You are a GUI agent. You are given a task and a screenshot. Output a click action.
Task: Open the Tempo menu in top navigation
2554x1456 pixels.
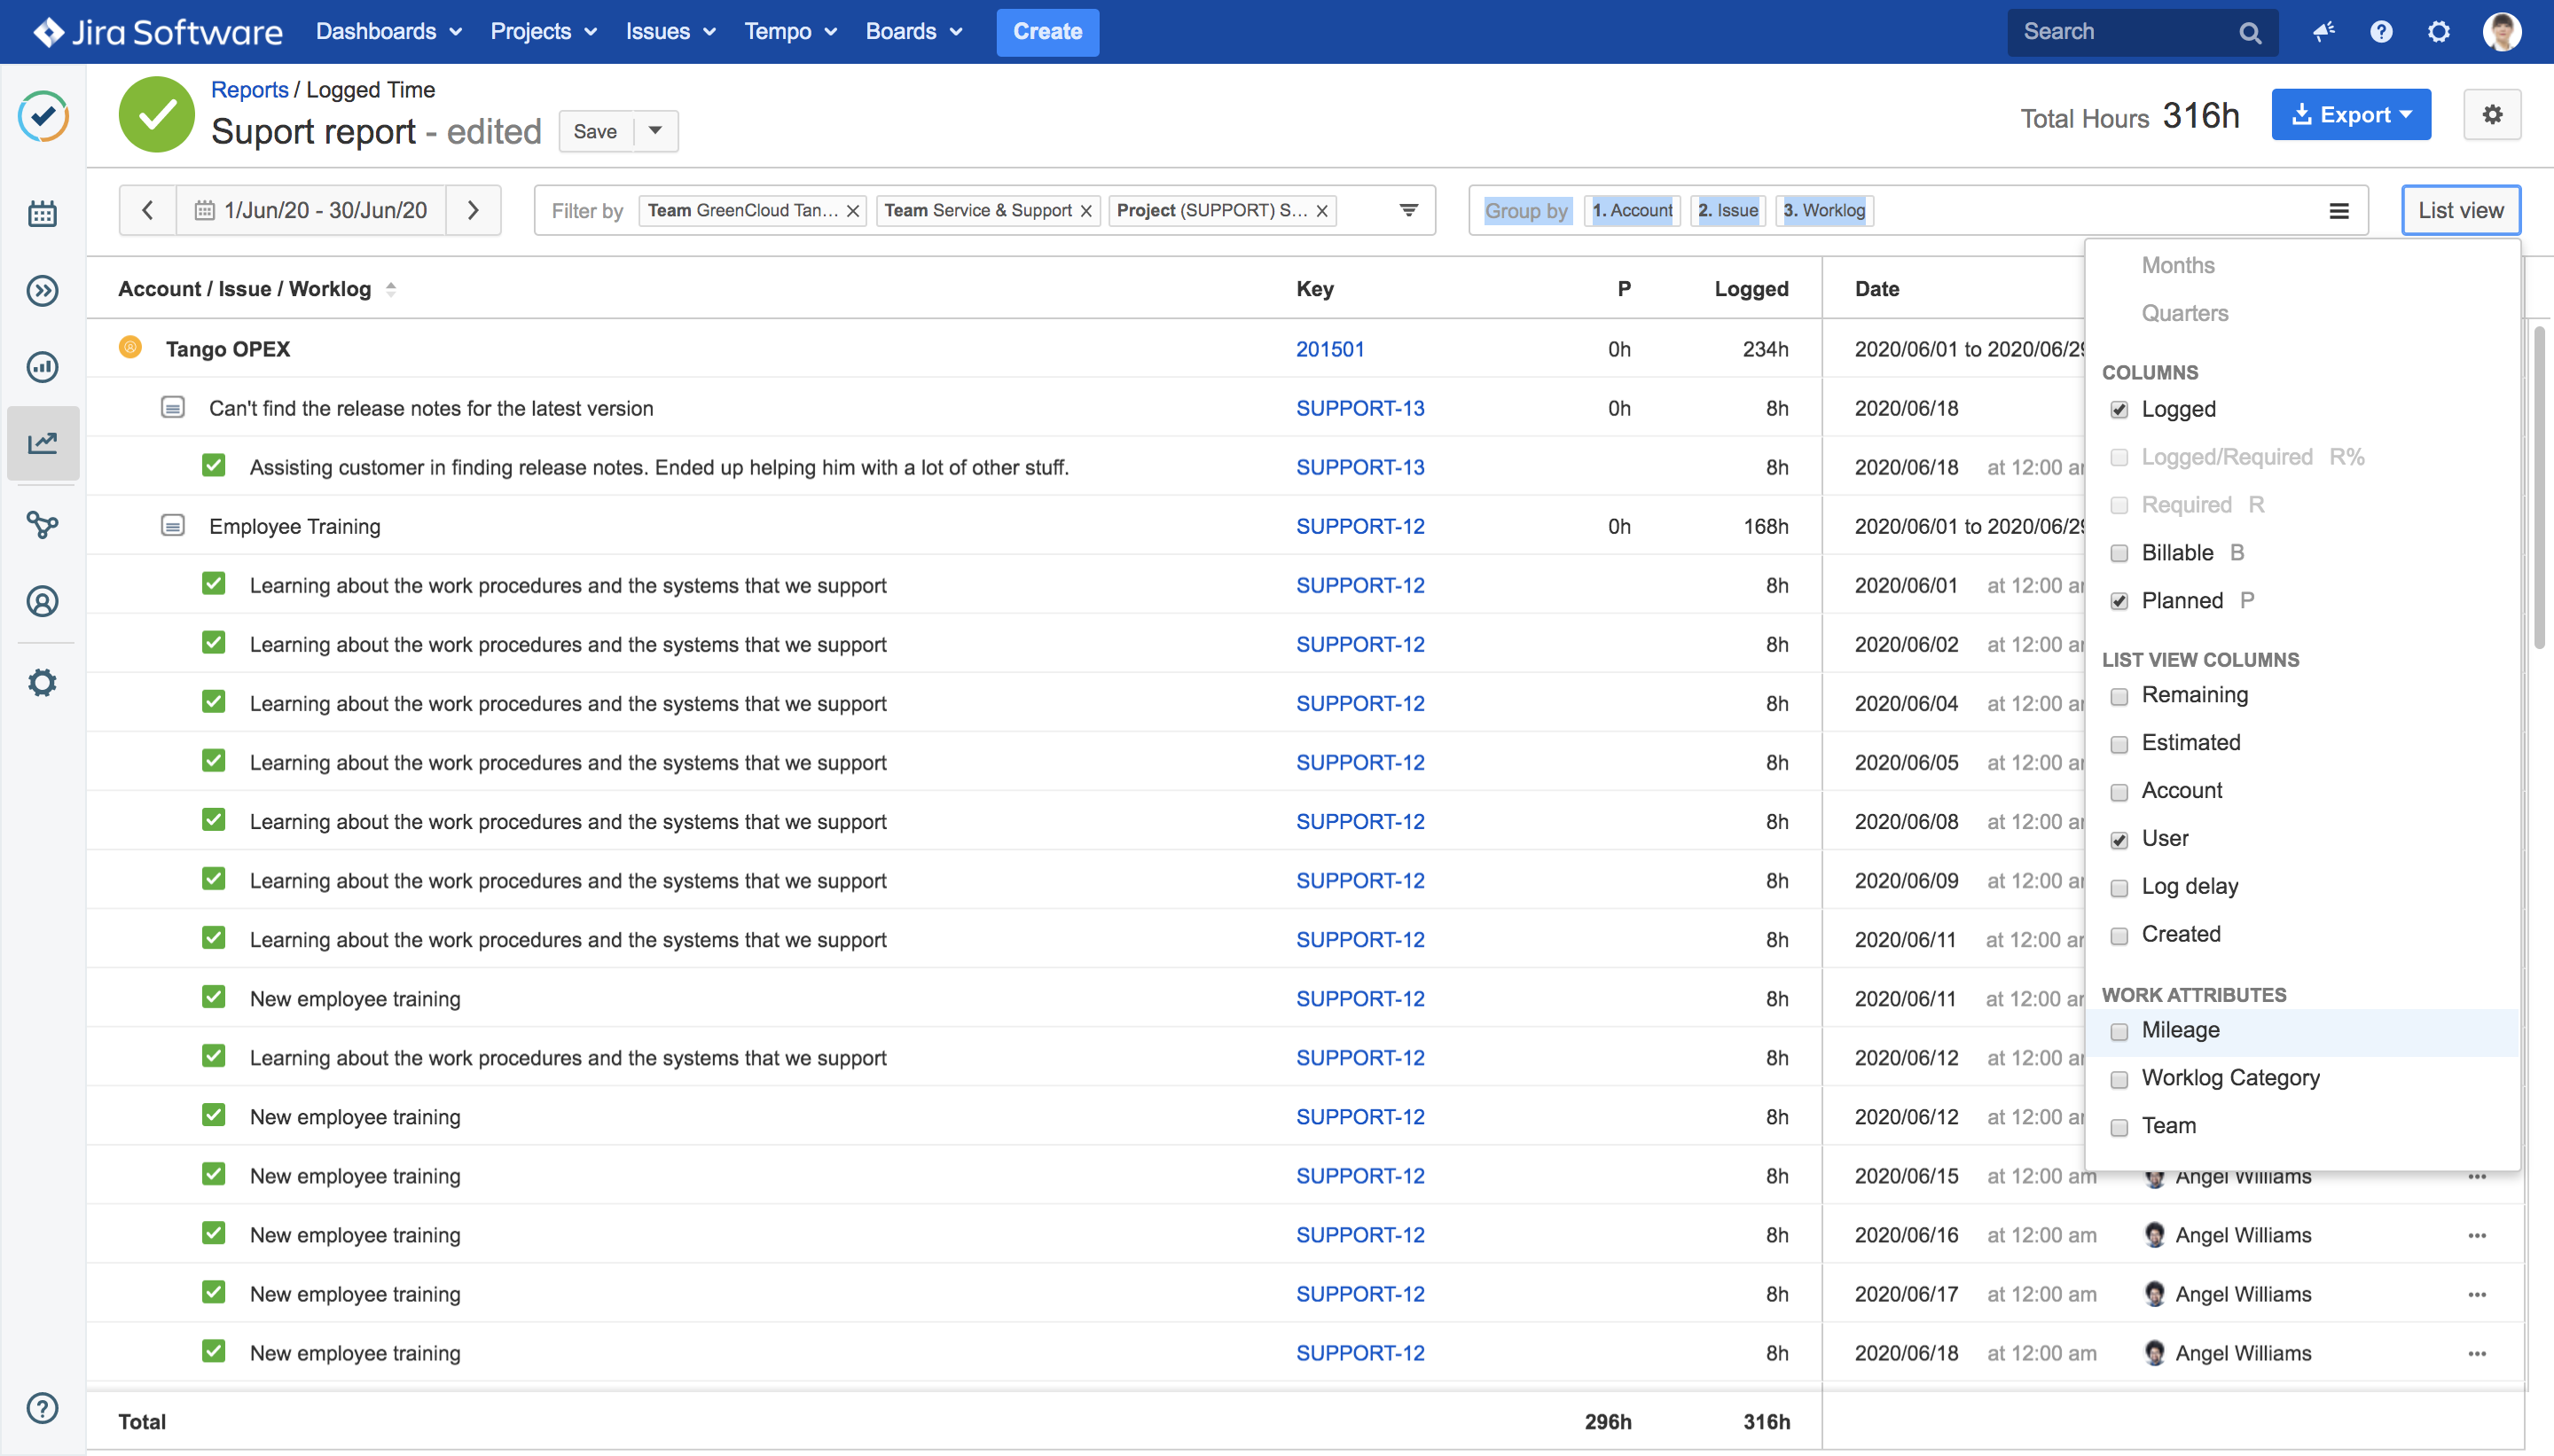tap(790, 32)
